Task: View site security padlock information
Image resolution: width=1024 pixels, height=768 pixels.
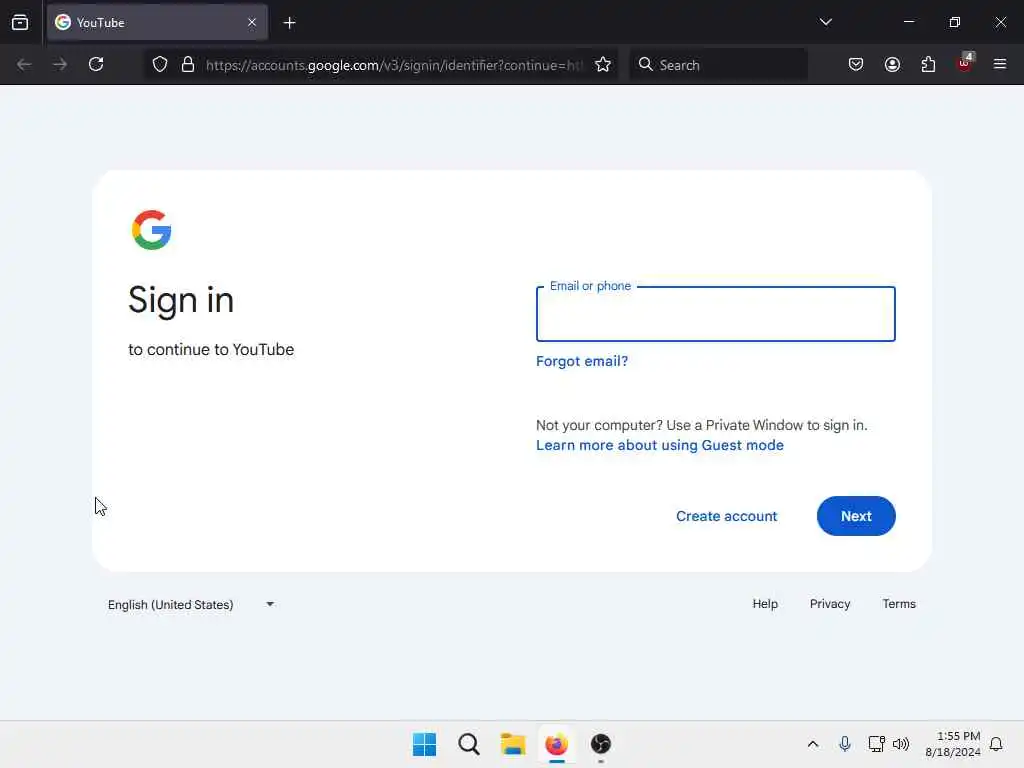Action: [x=188, y=65]
